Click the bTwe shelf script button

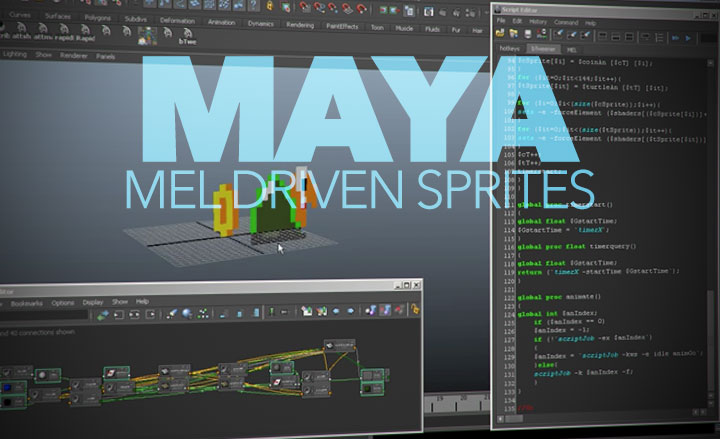(x=187, y=36)
